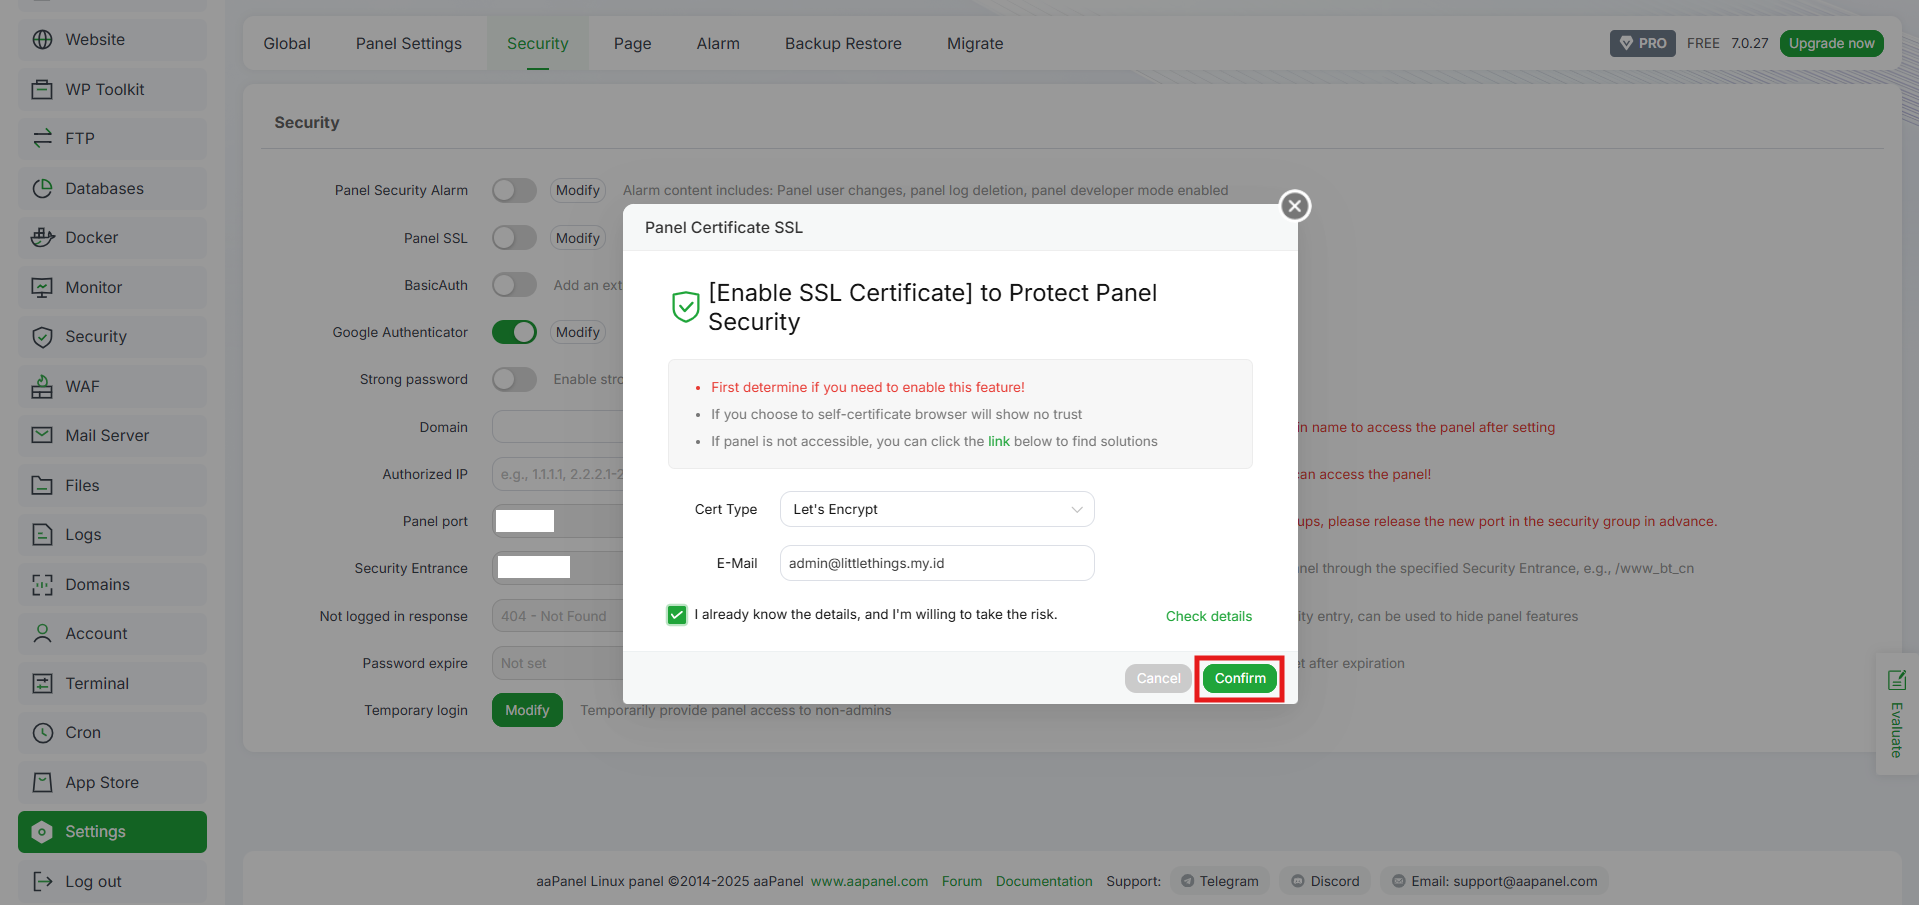
Task: Open the Account person icon
Action: (x=42, y=633)
